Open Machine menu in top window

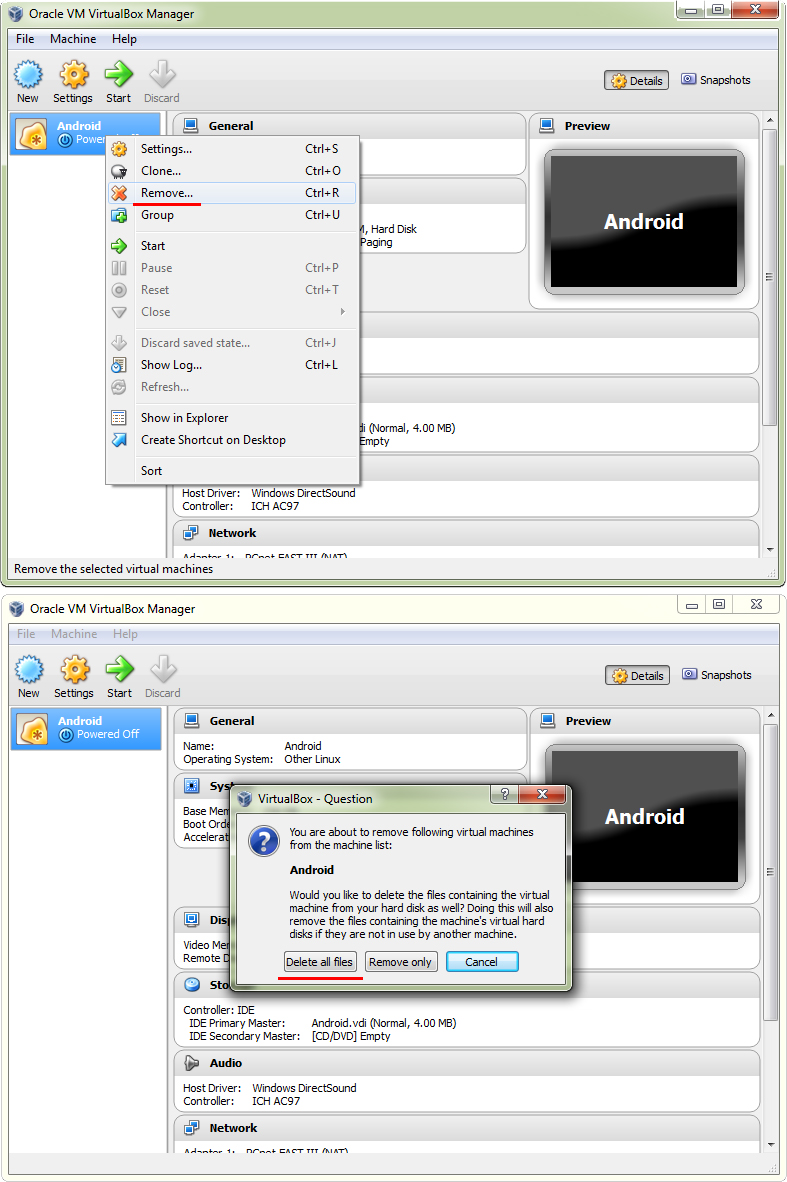point(73,39)
